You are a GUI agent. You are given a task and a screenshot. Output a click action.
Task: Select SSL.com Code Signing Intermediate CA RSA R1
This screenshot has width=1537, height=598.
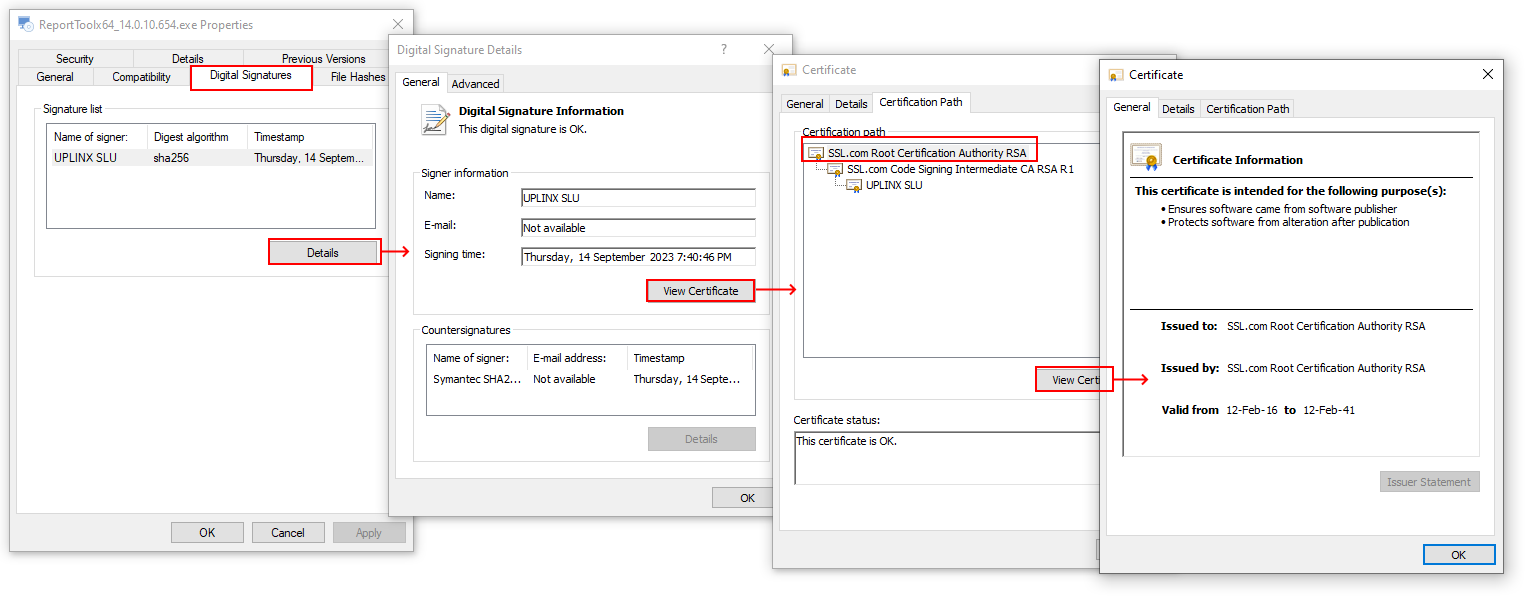(x=959, y=170)
